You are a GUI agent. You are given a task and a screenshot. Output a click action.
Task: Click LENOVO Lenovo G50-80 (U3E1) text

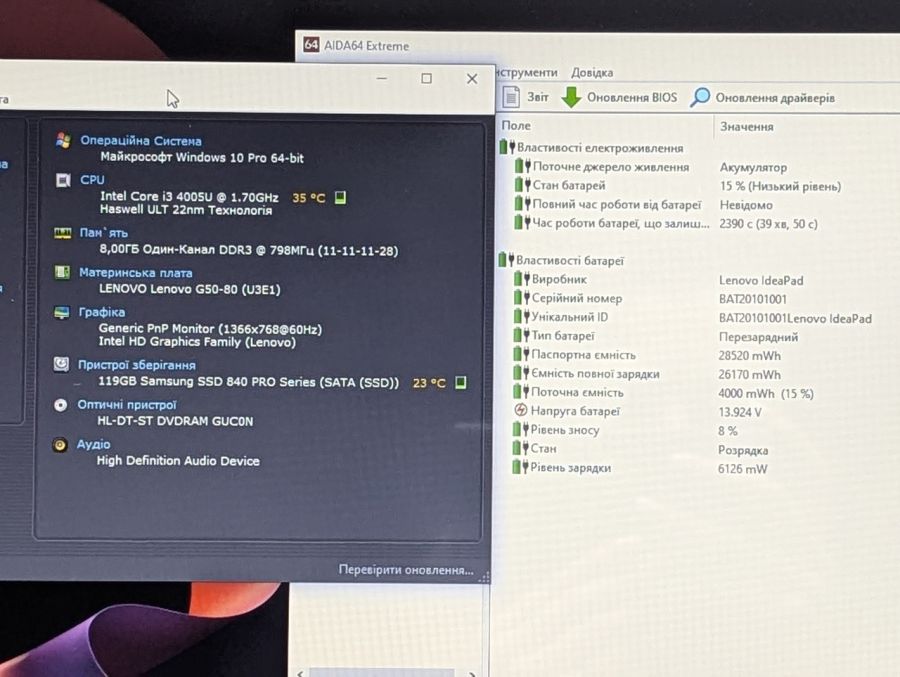[x=189, y=289]
